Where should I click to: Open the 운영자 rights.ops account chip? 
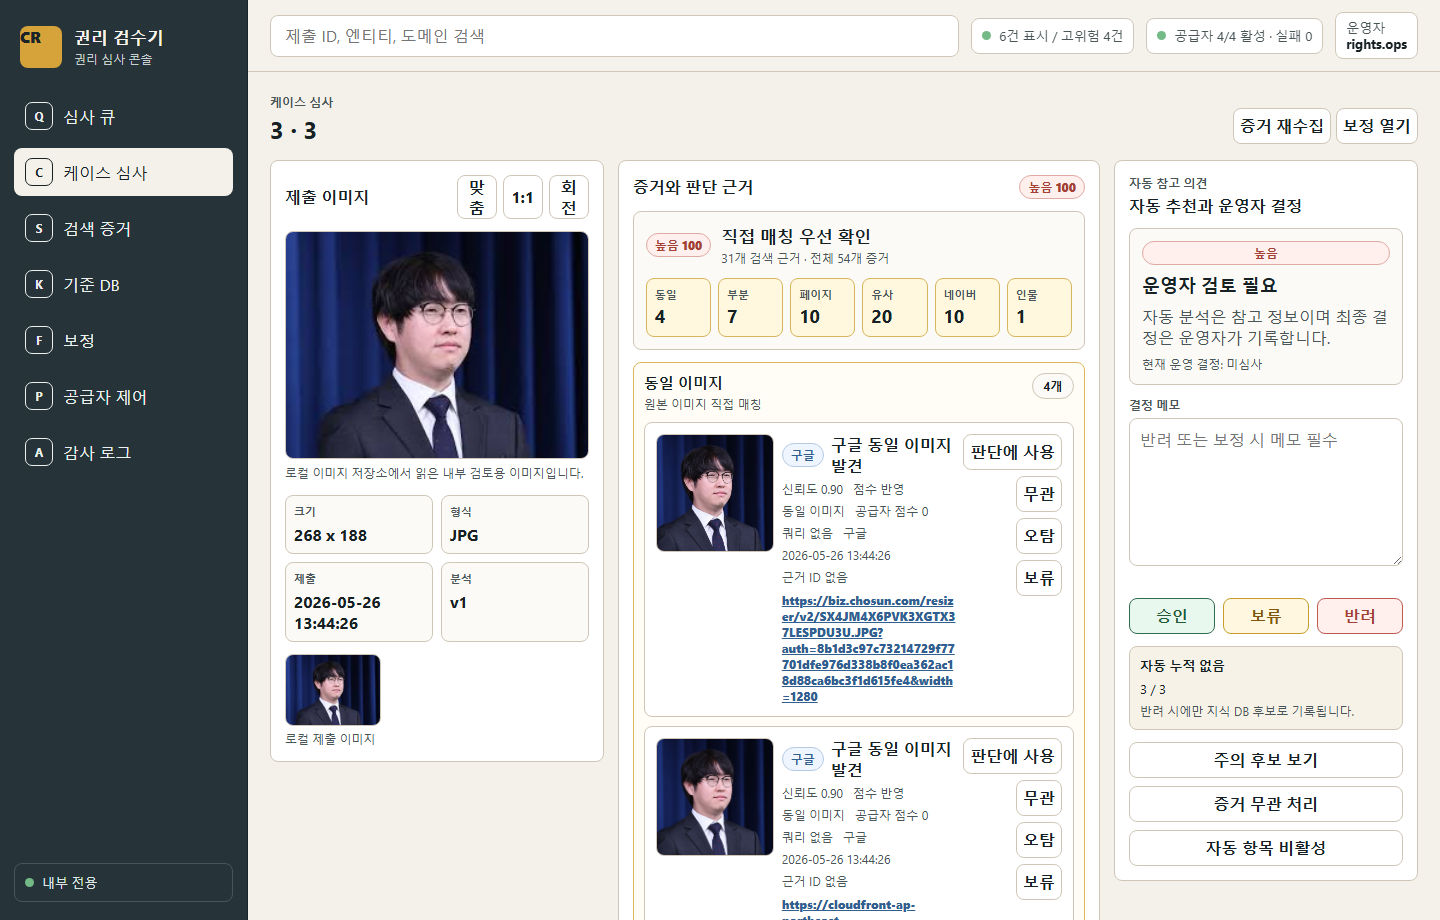(1376, 36)
